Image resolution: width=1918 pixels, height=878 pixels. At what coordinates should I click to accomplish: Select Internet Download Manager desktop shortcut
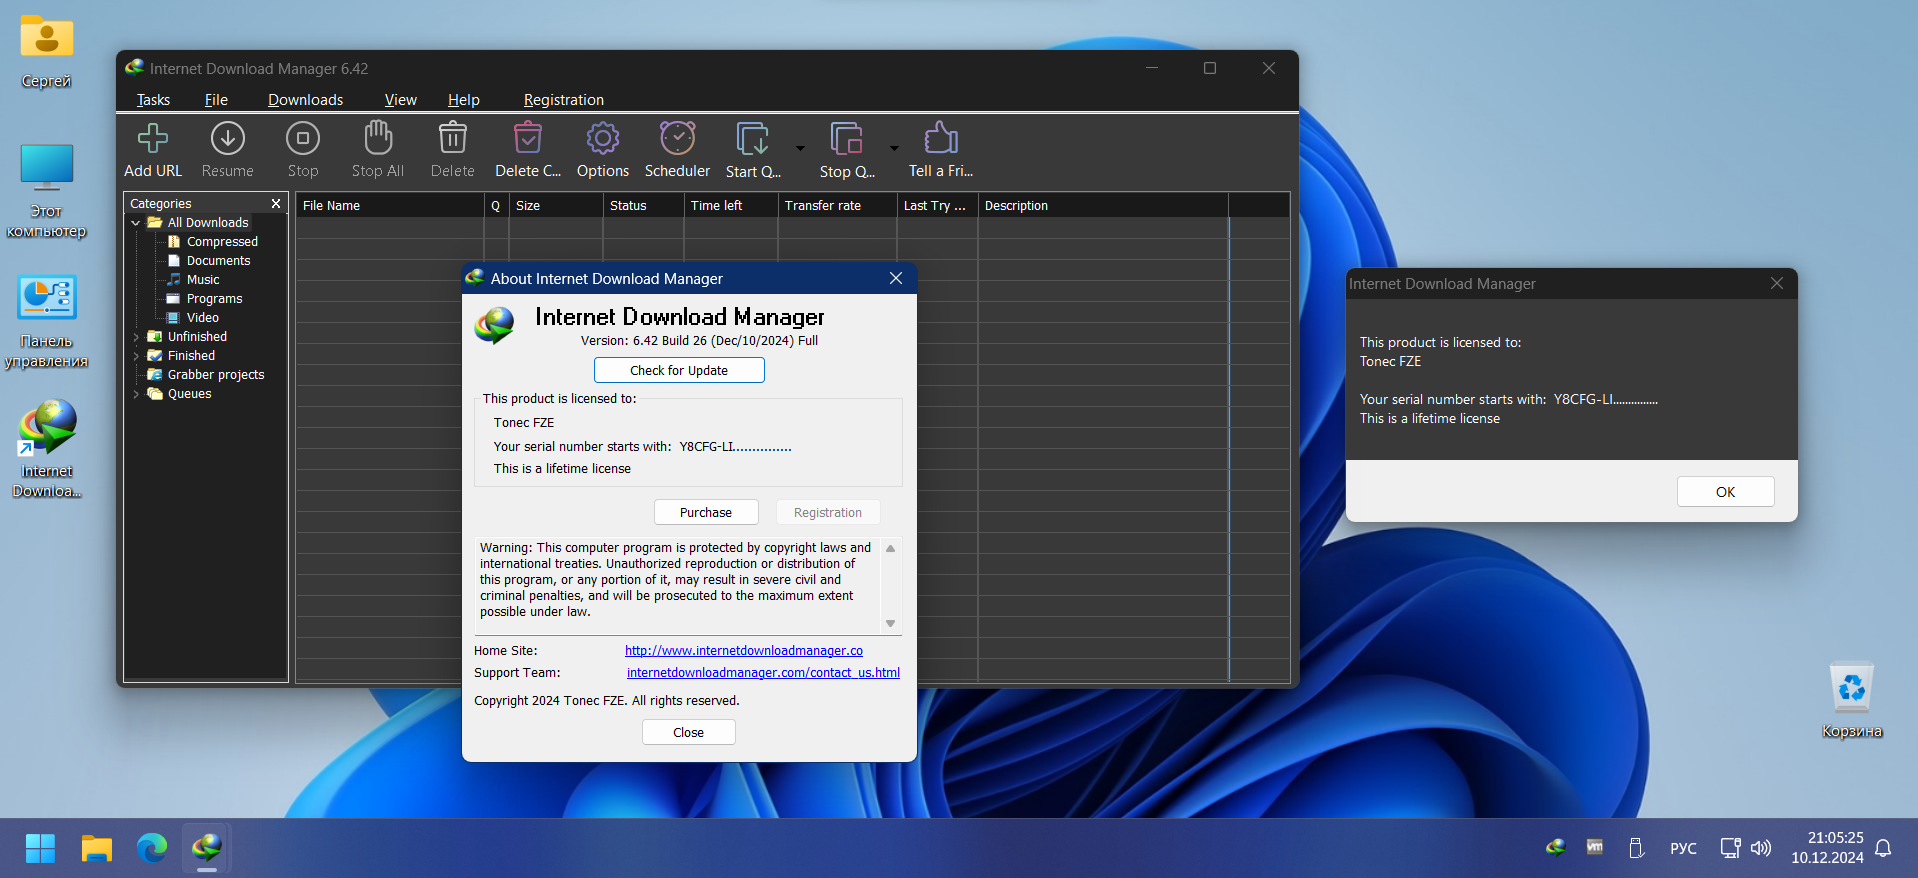(47, 449)
